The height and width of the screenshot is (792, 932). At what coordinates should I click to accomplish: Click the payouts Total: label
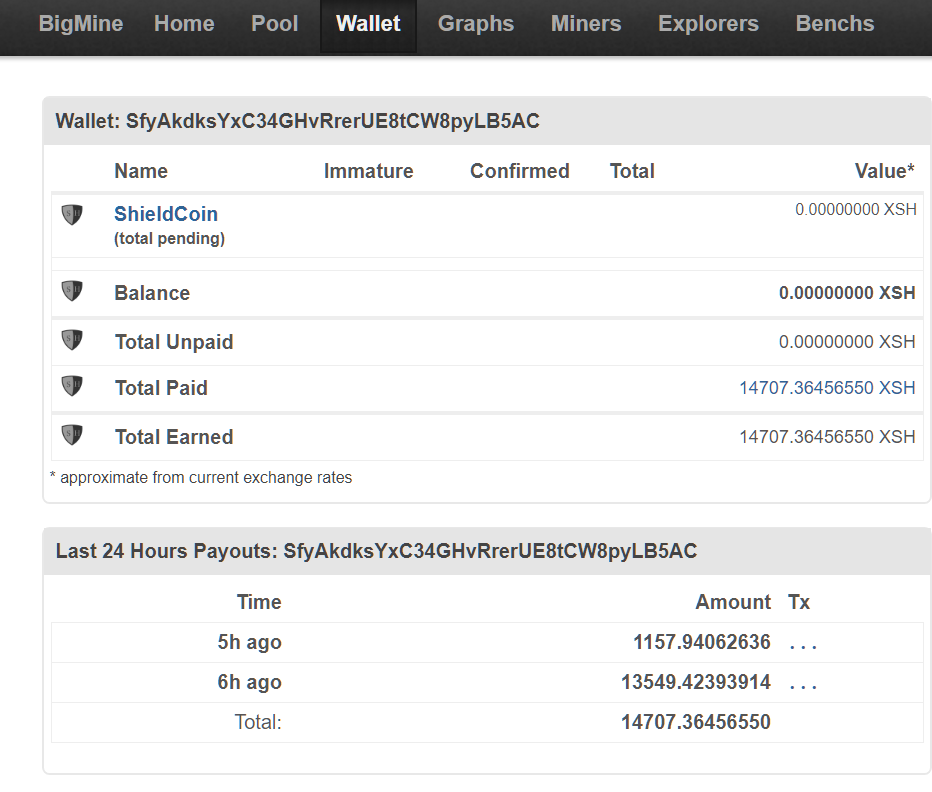[x=258, y=722]
